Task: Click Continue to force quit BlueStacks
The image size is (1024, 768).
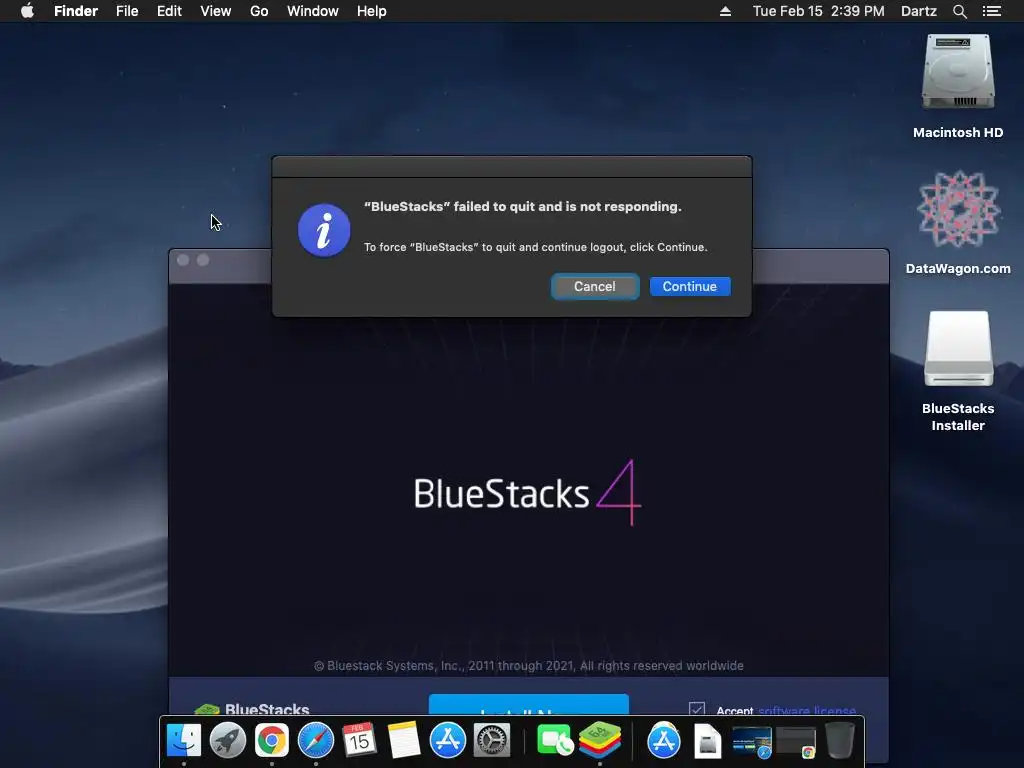Action: (690, 286)
